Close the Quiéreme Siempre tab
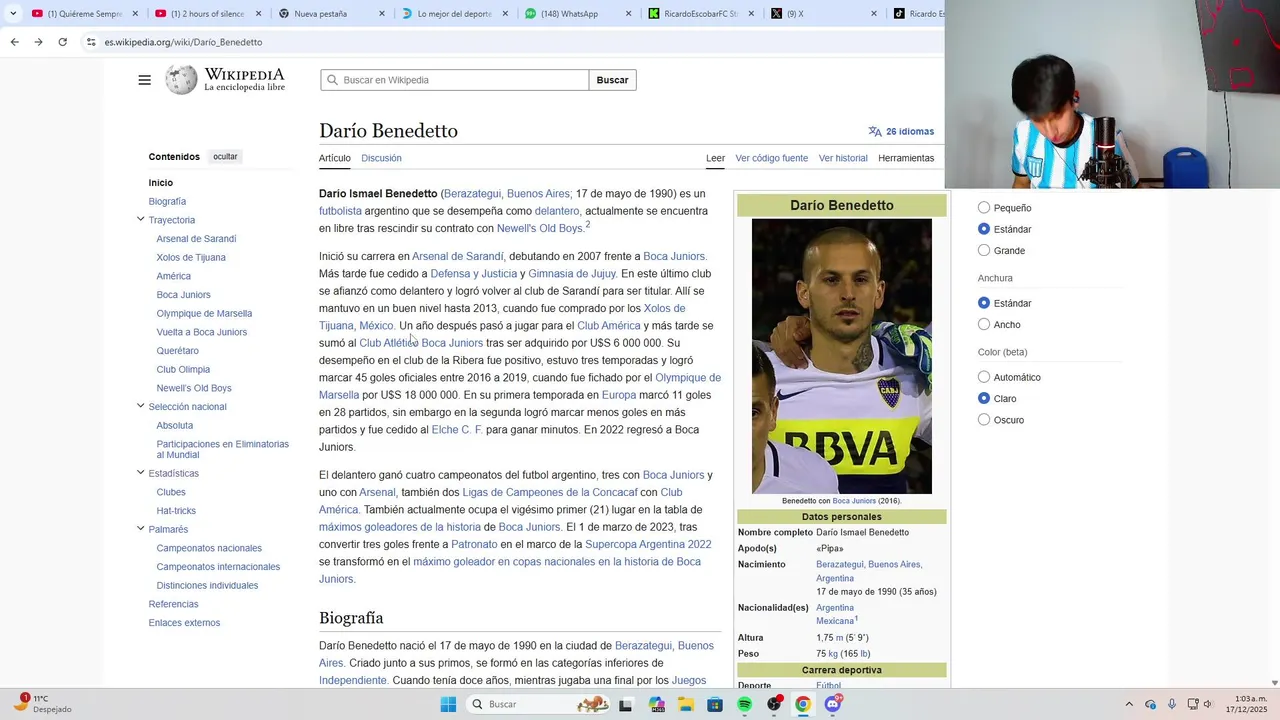Viewport: 1280px width, 720px height. tap(134, 14)
